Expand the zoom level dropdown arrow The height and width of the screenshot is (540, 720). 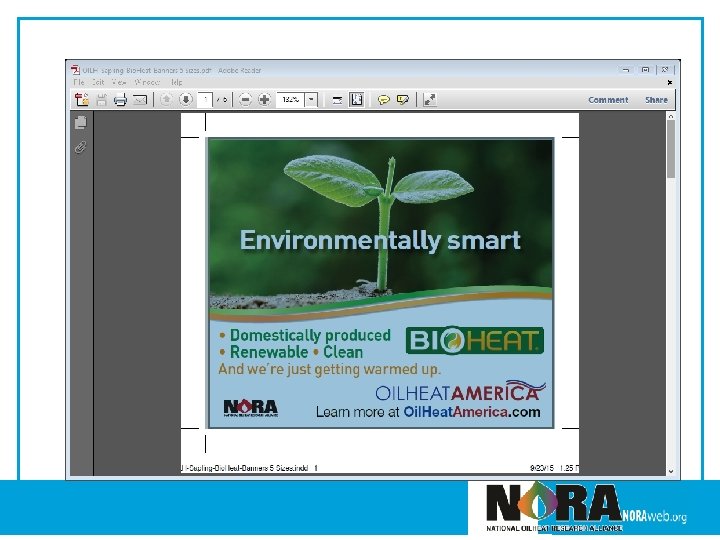coord(311,99)
